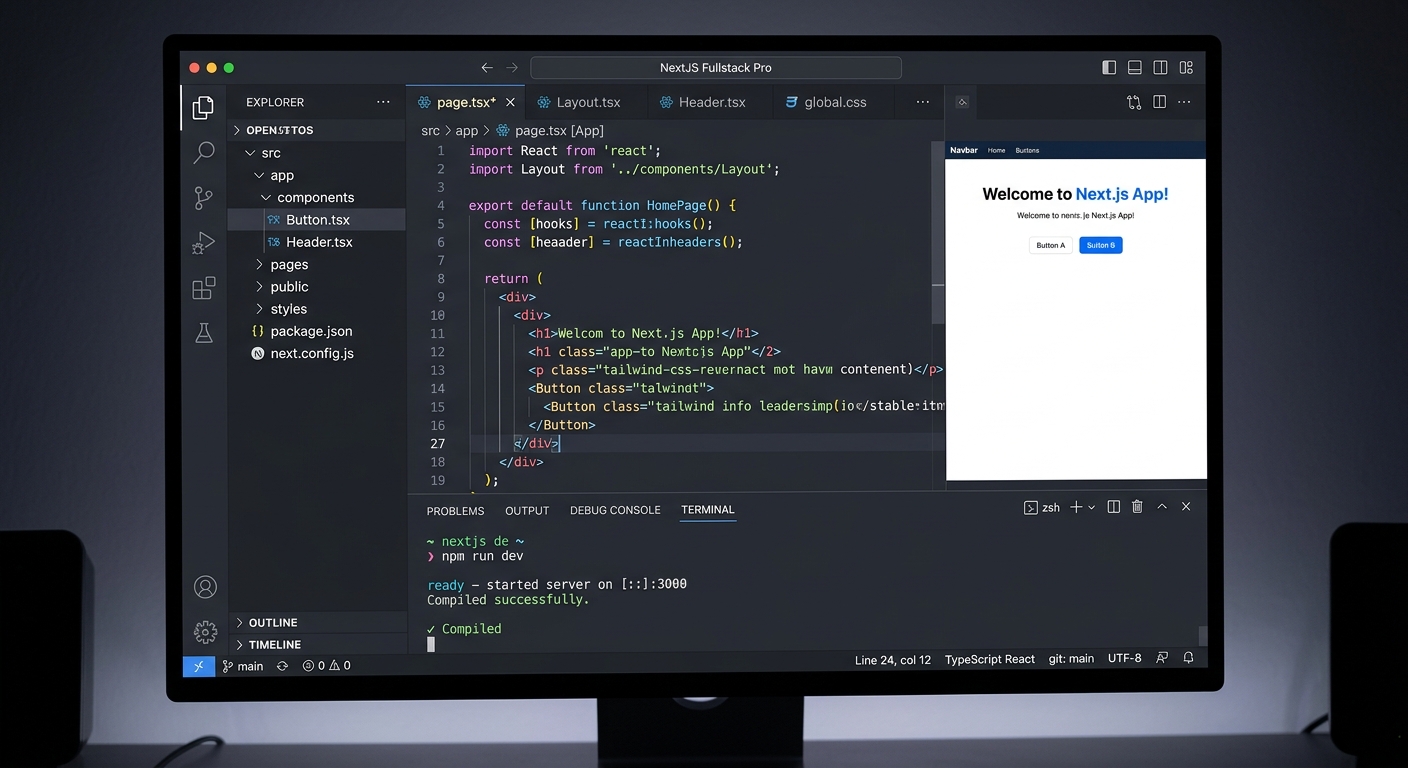Open the Open Changes icon near editor tabs

pos(1133,101)
